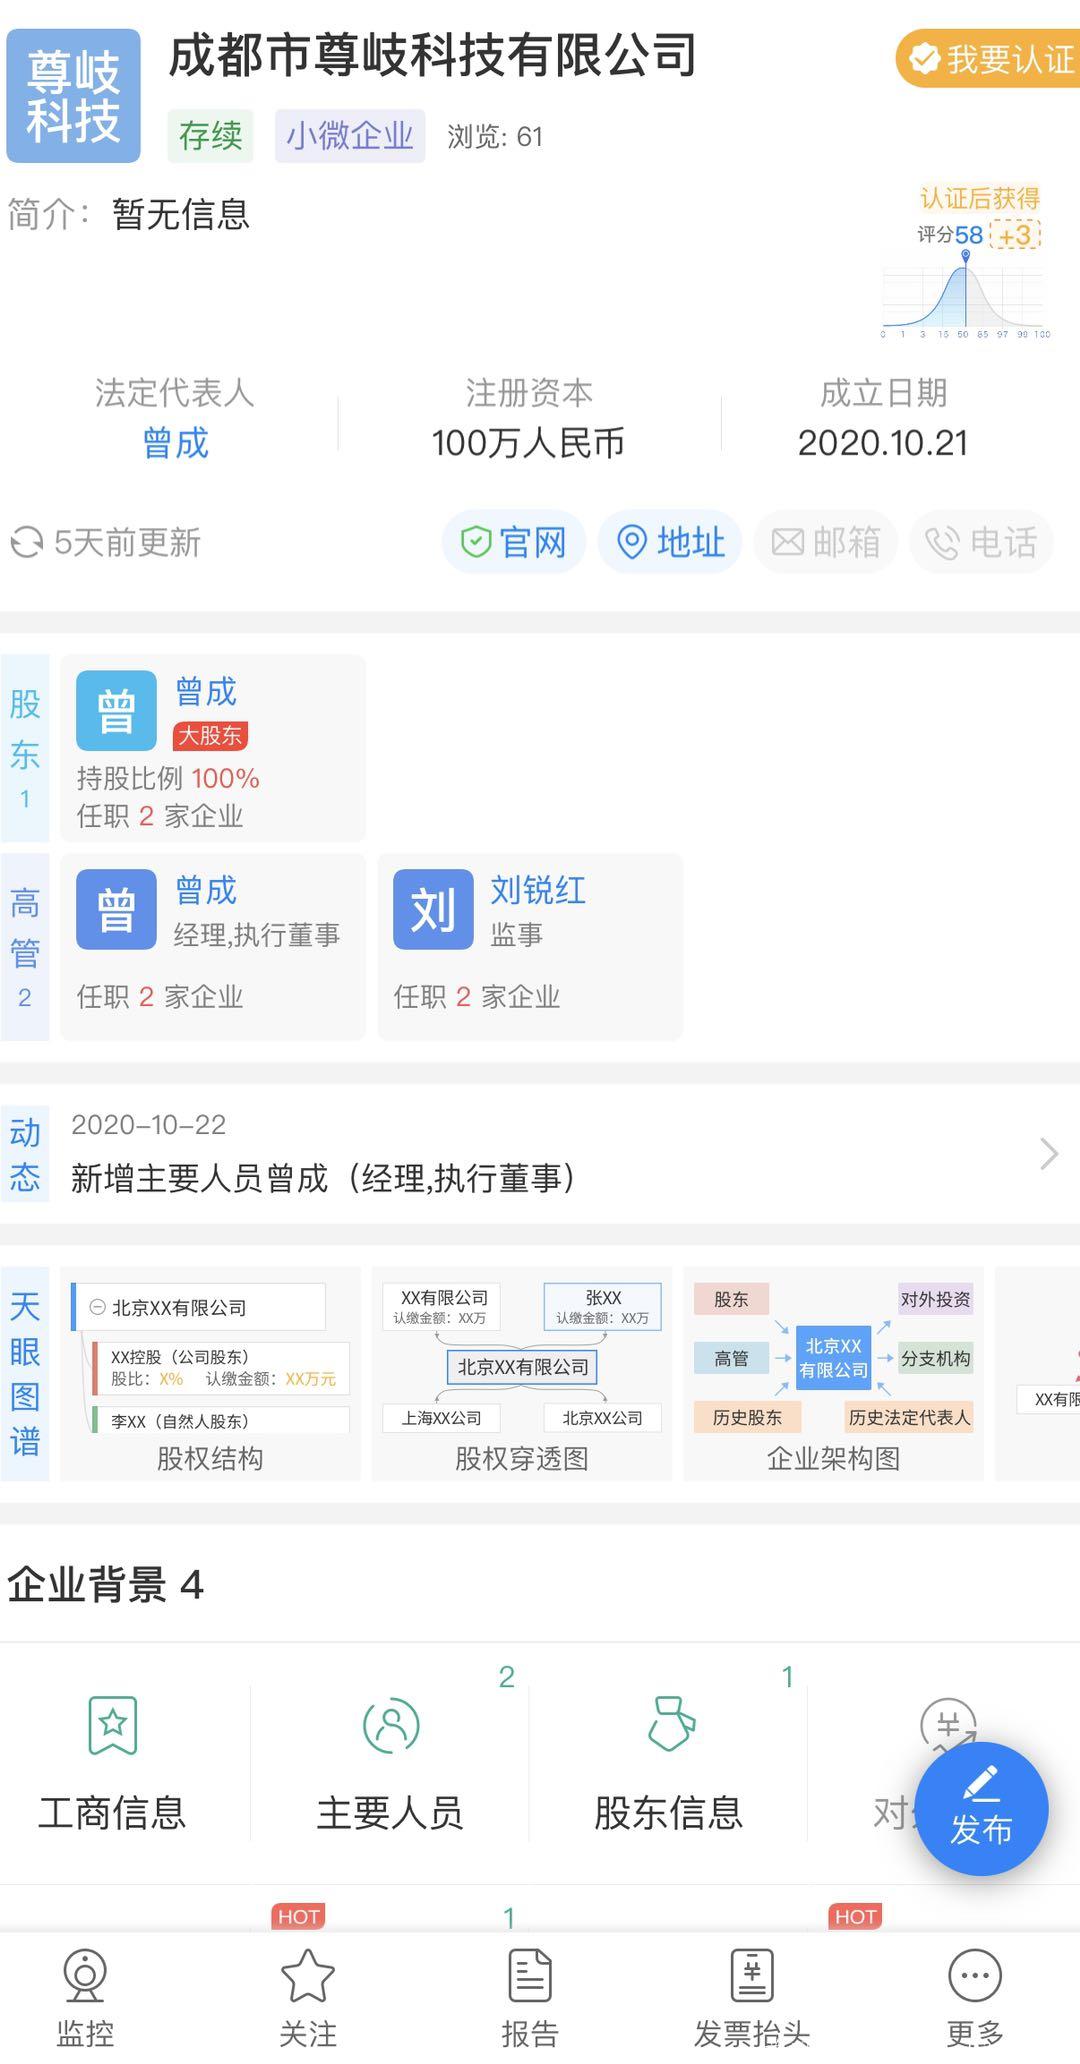Open the 官网 official website button
This screenshot has height=2064, width=1080.
pyautogui.click(x=514, y=542)
